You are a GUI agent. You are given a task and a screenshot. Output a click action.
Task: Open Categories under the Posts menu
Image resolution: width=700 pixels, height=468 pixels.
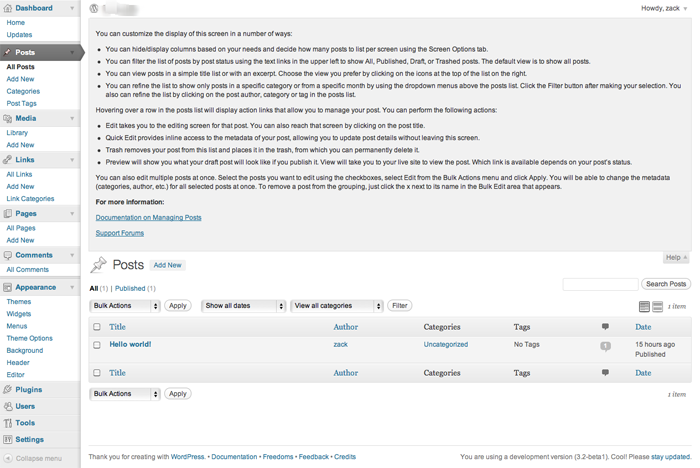tap(22, 91)
